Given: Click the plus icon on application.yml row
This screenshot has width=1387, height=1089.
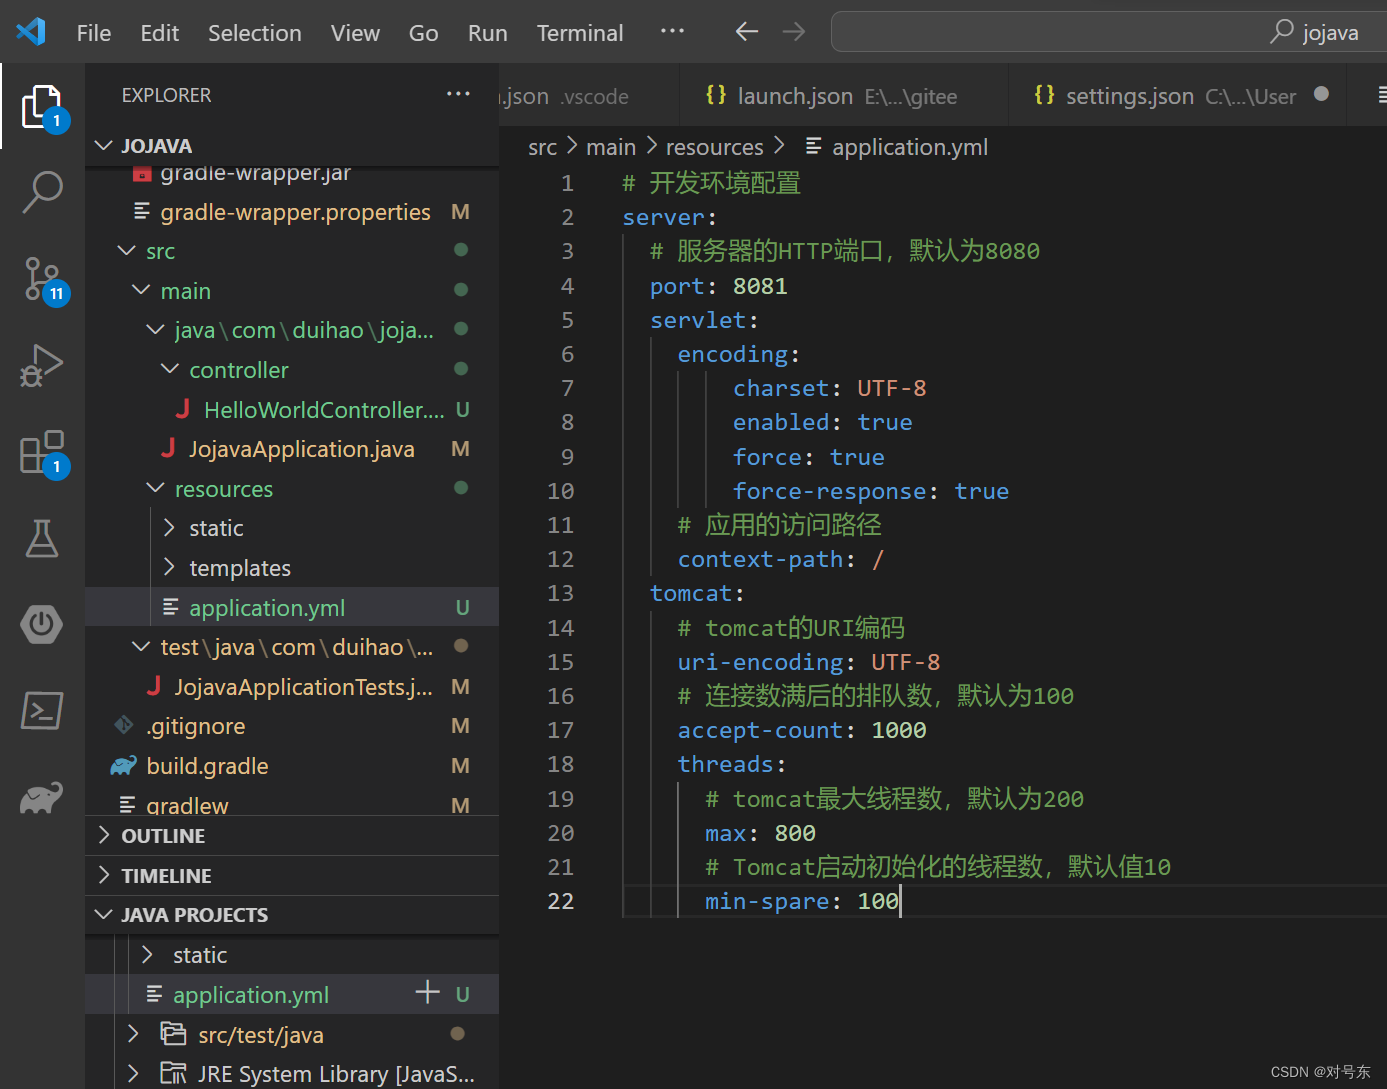Looking at the screenshot, I should 427,992.
